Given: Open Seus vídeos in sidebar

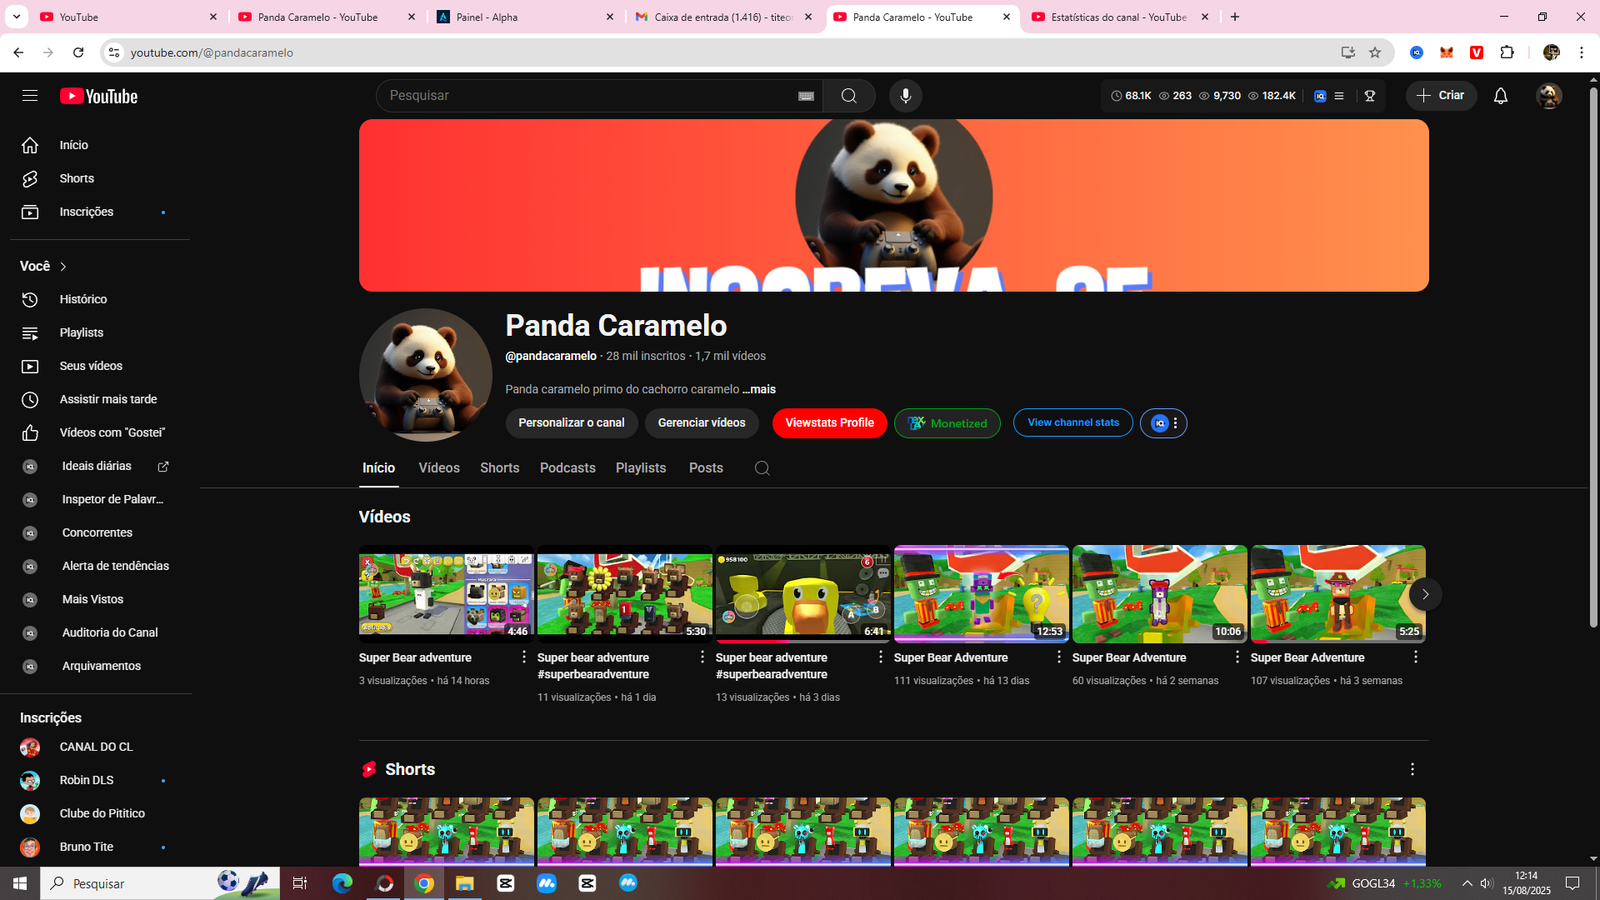Looking at the screenshot, I should point(96,366).
